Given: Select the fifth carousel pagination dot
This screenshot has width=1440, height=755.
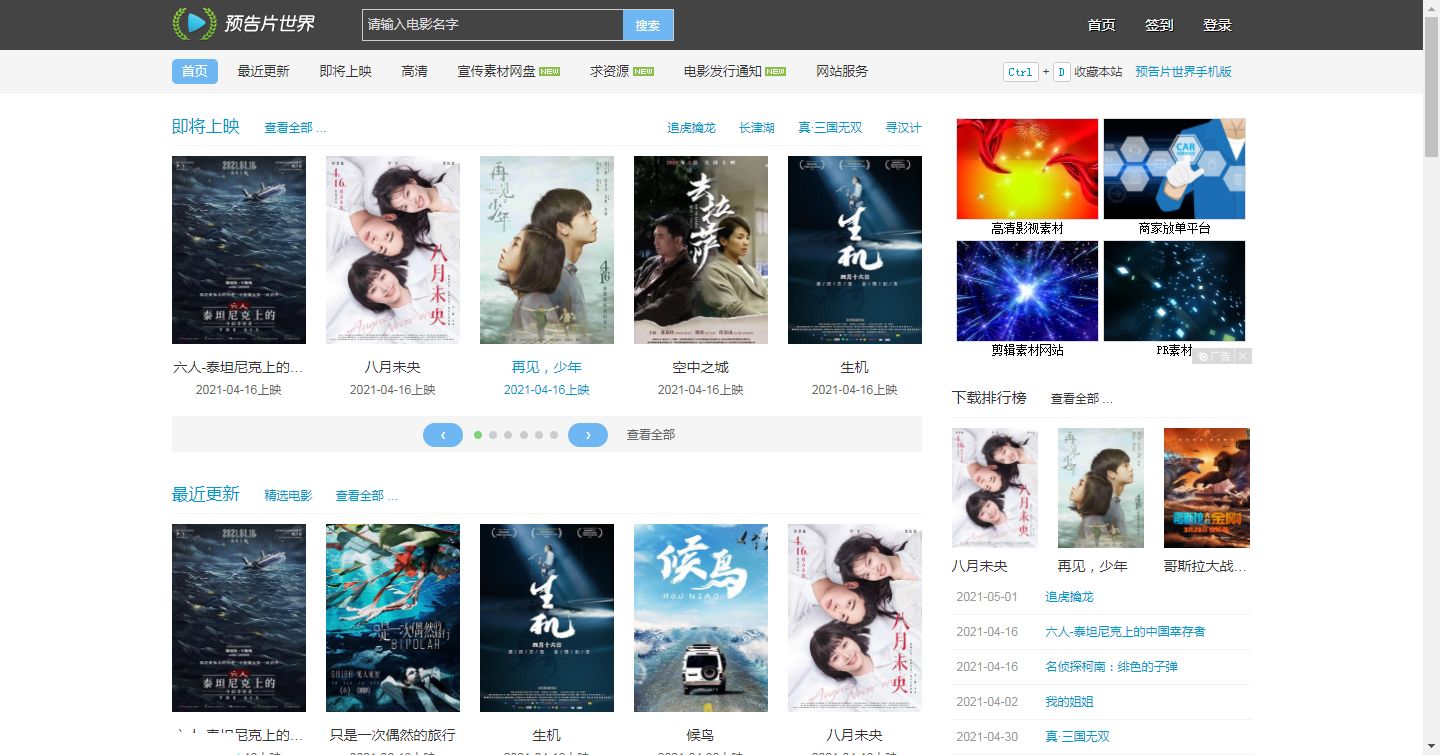Looking at the screenshot, I should tap(539, 435).
